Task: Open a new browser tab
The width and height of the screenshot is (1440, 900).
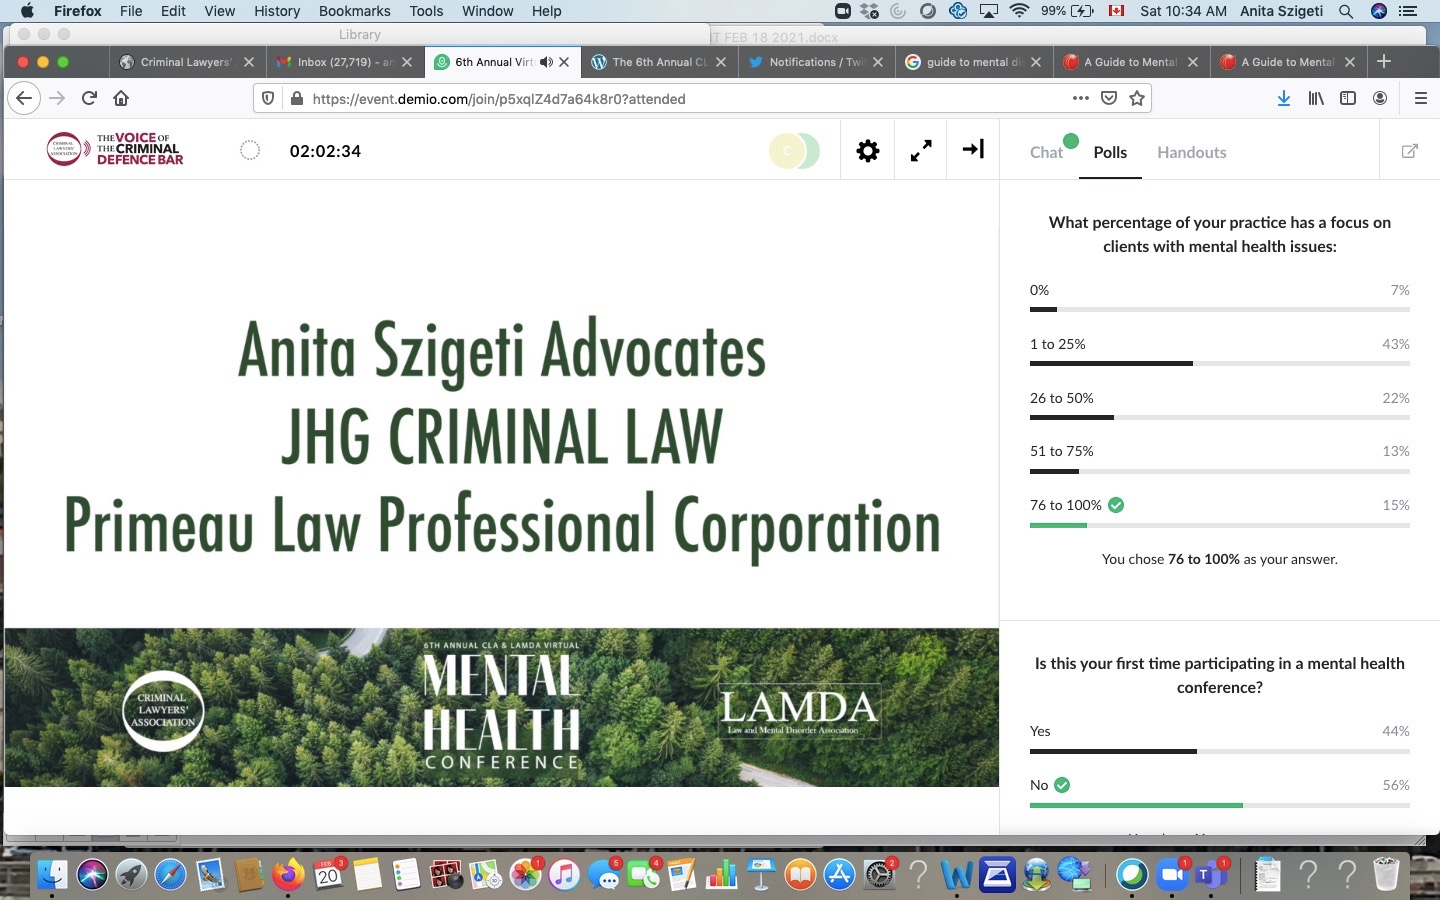Action: pyautogui.click(x=1384, y=62)
